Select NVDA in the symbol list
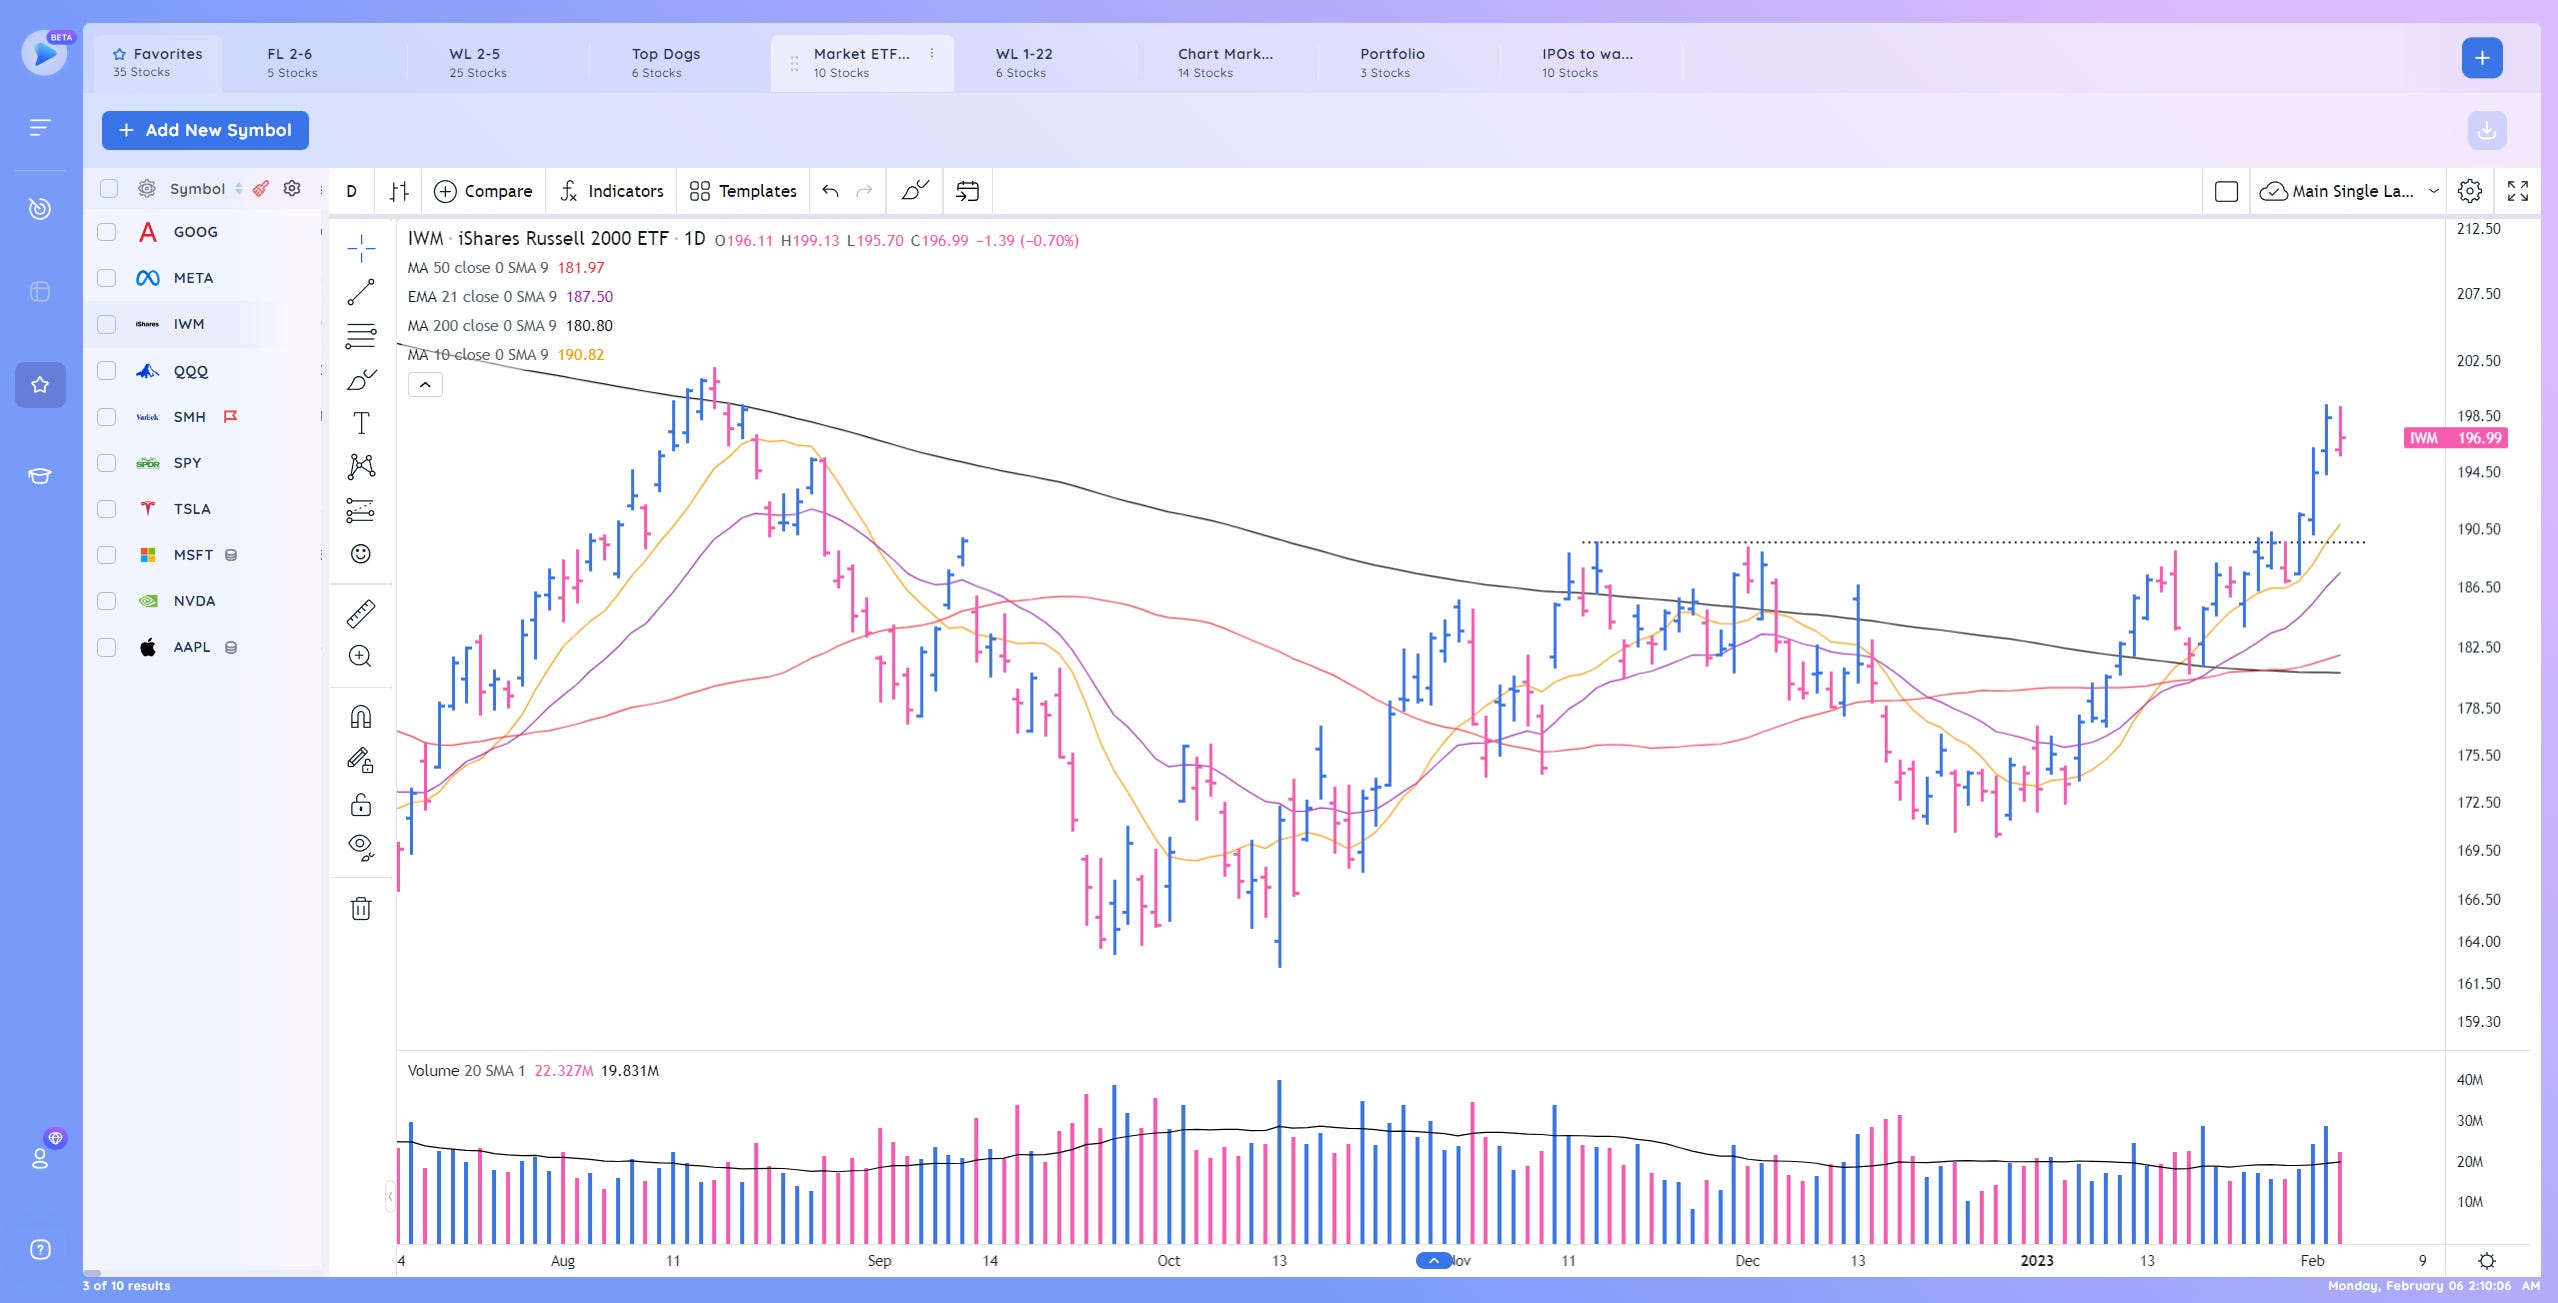 (x=194, y=601)
